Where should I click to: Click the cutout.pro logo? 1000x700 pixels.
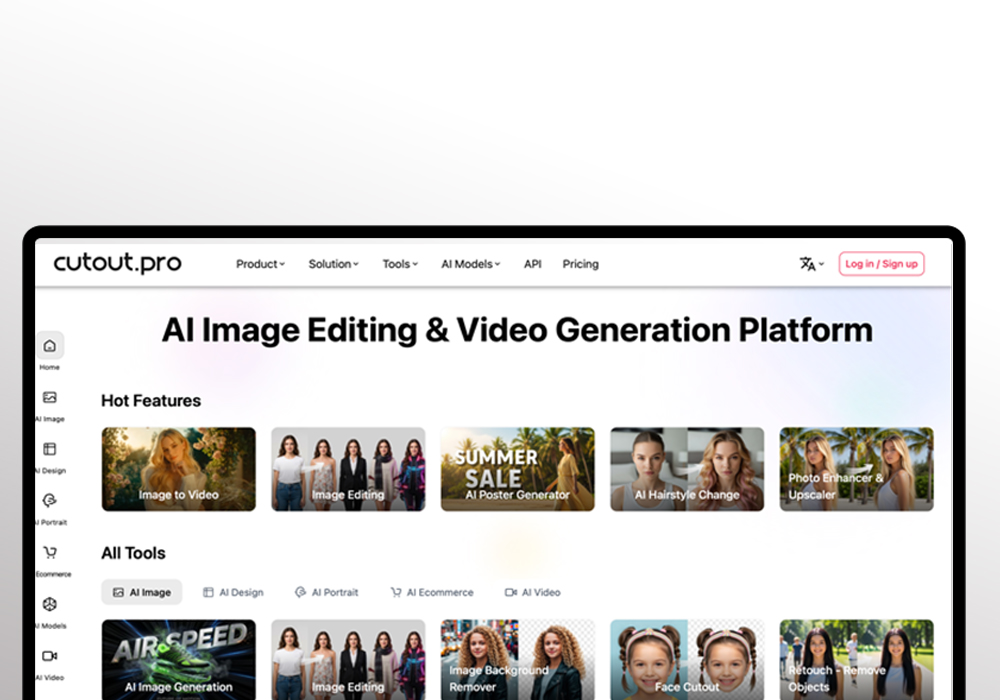click(x=118, y=263)
